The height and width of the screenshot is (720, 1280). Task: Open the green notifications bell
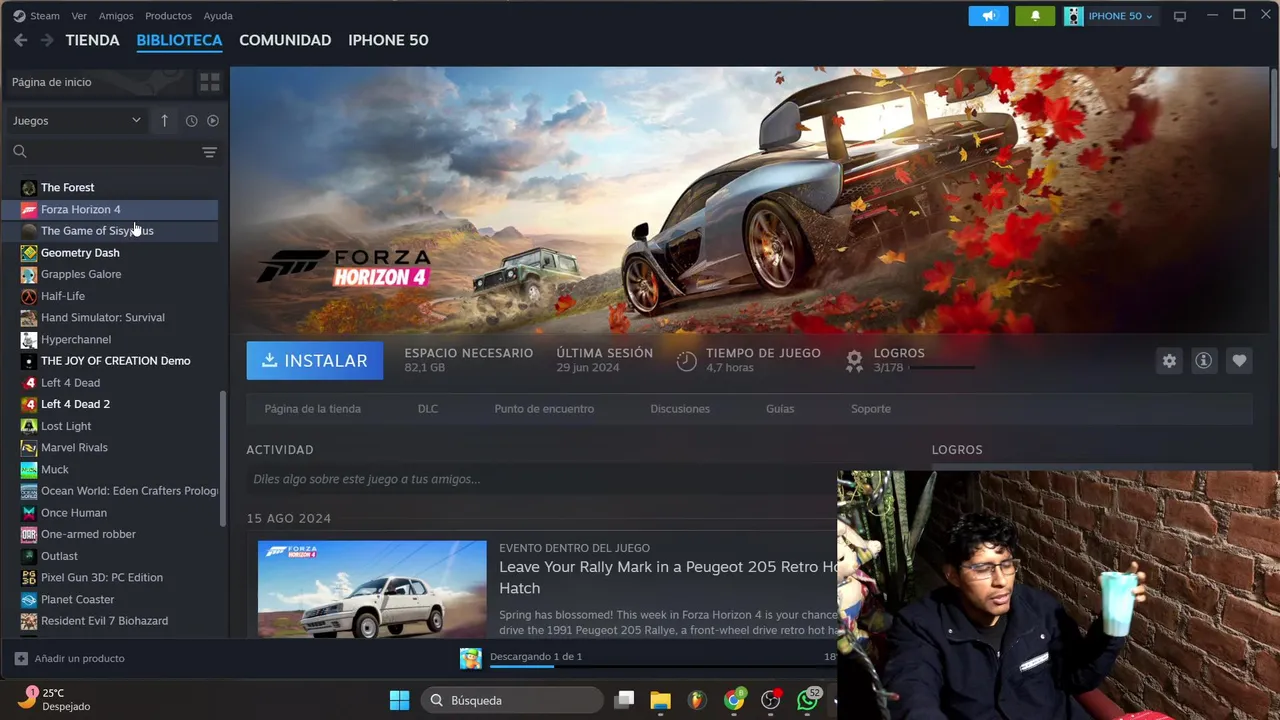click(x=1035, y=16)
